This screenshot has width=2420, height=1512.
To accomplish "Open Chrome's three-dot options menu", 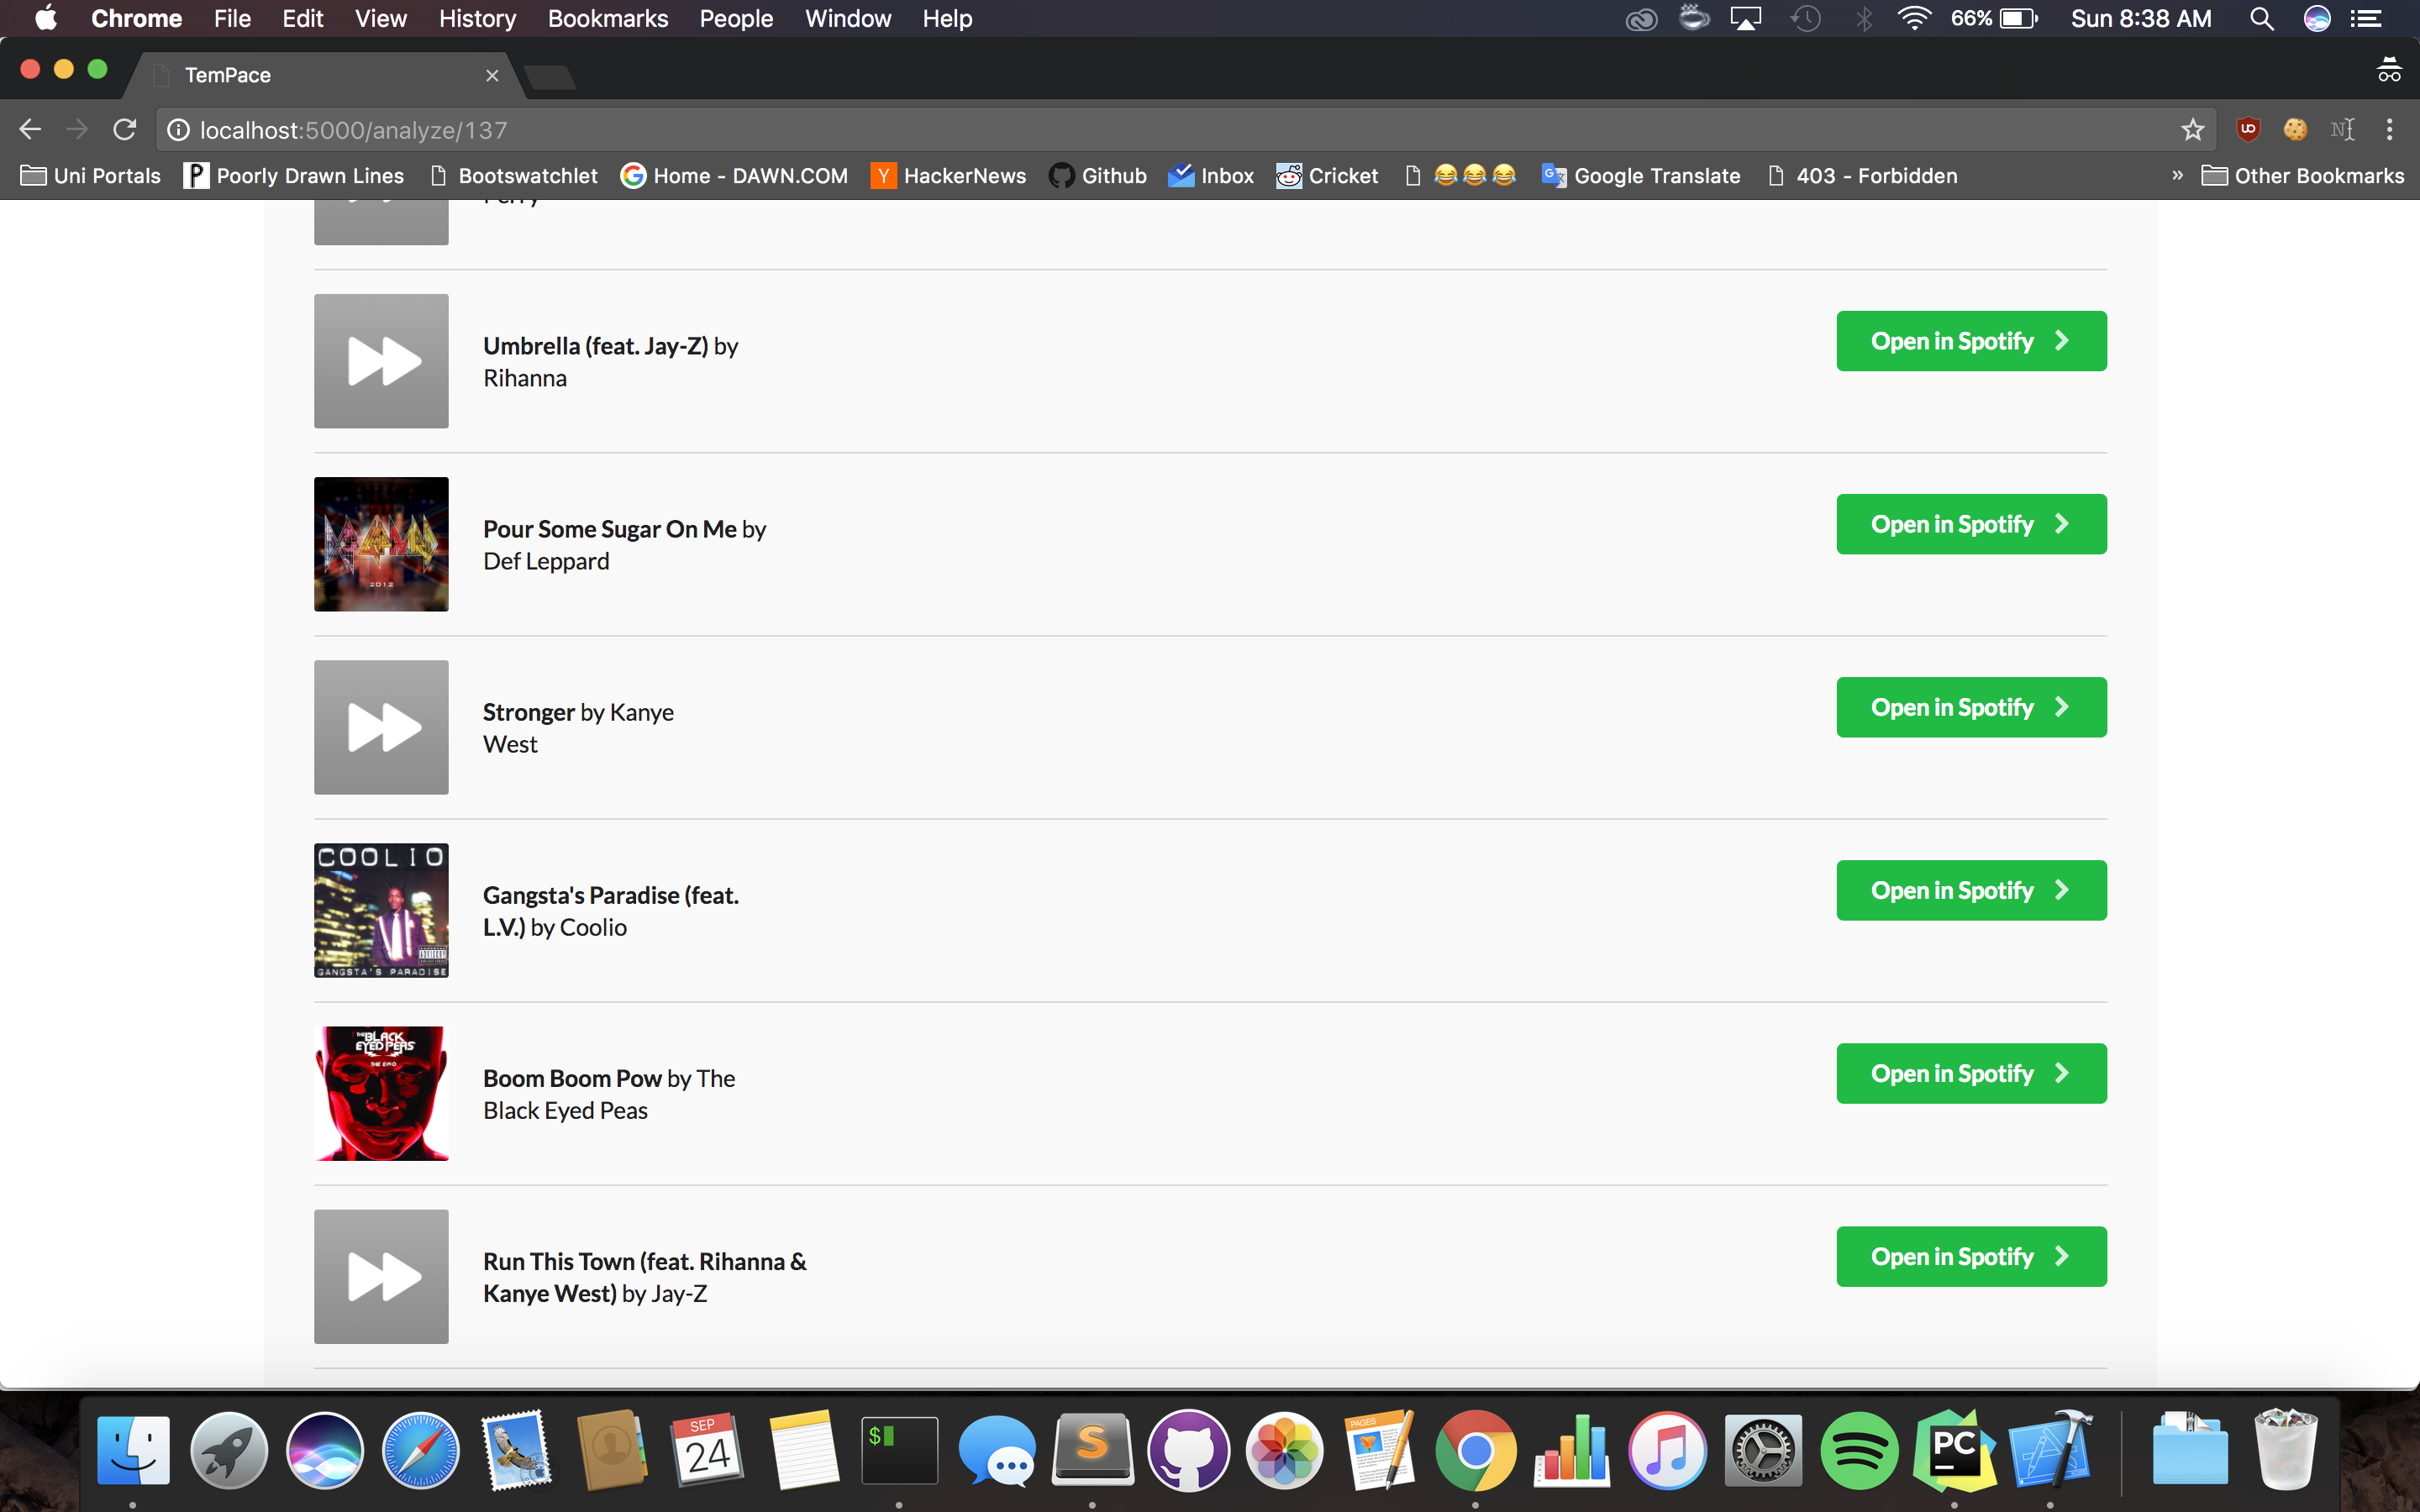I will click(x=2389, y=130).
